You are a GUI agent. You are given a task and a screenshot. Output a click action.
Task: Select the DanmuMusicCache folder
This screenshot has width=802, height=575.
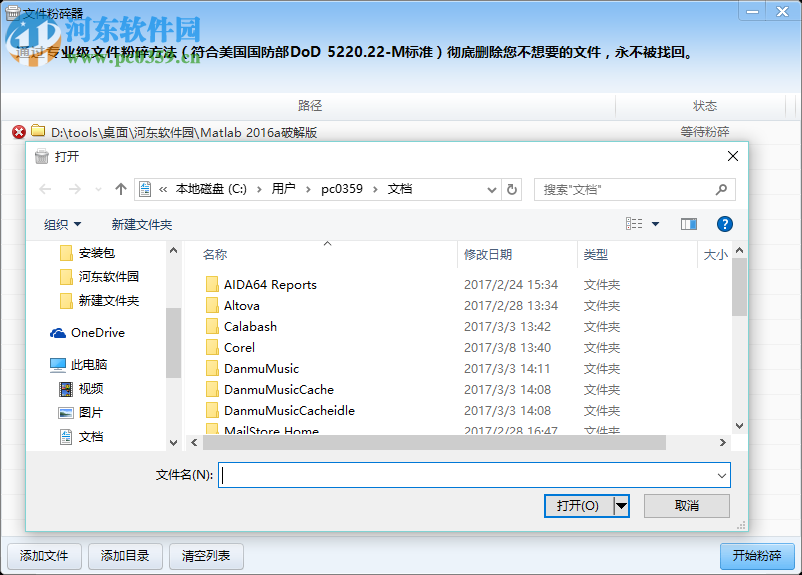click(x=279, y=389)
